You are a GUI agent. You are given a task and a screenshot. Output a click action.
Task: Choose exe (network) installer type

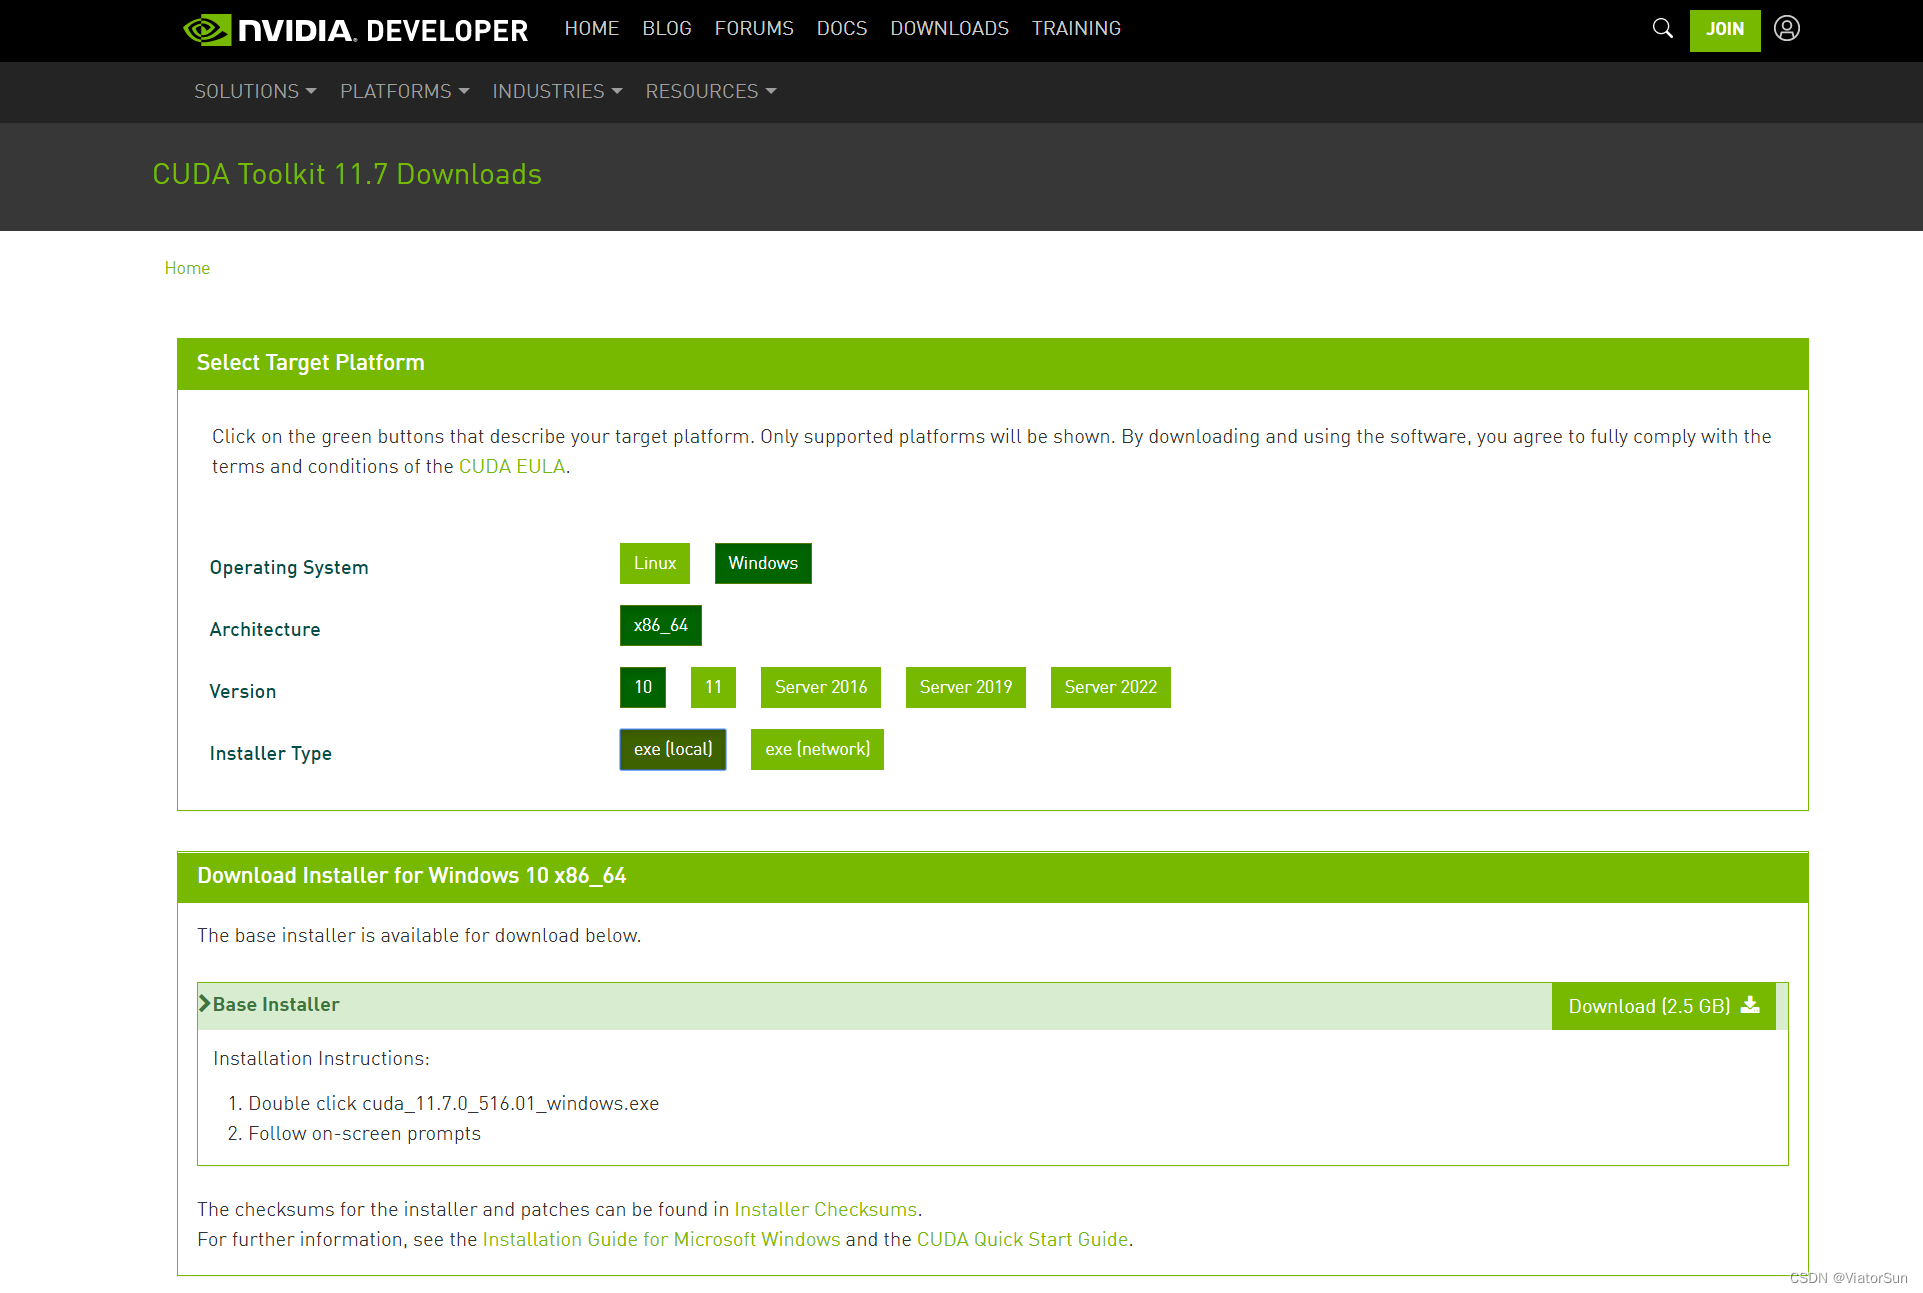pyautogui.click(x=816, y=749)
